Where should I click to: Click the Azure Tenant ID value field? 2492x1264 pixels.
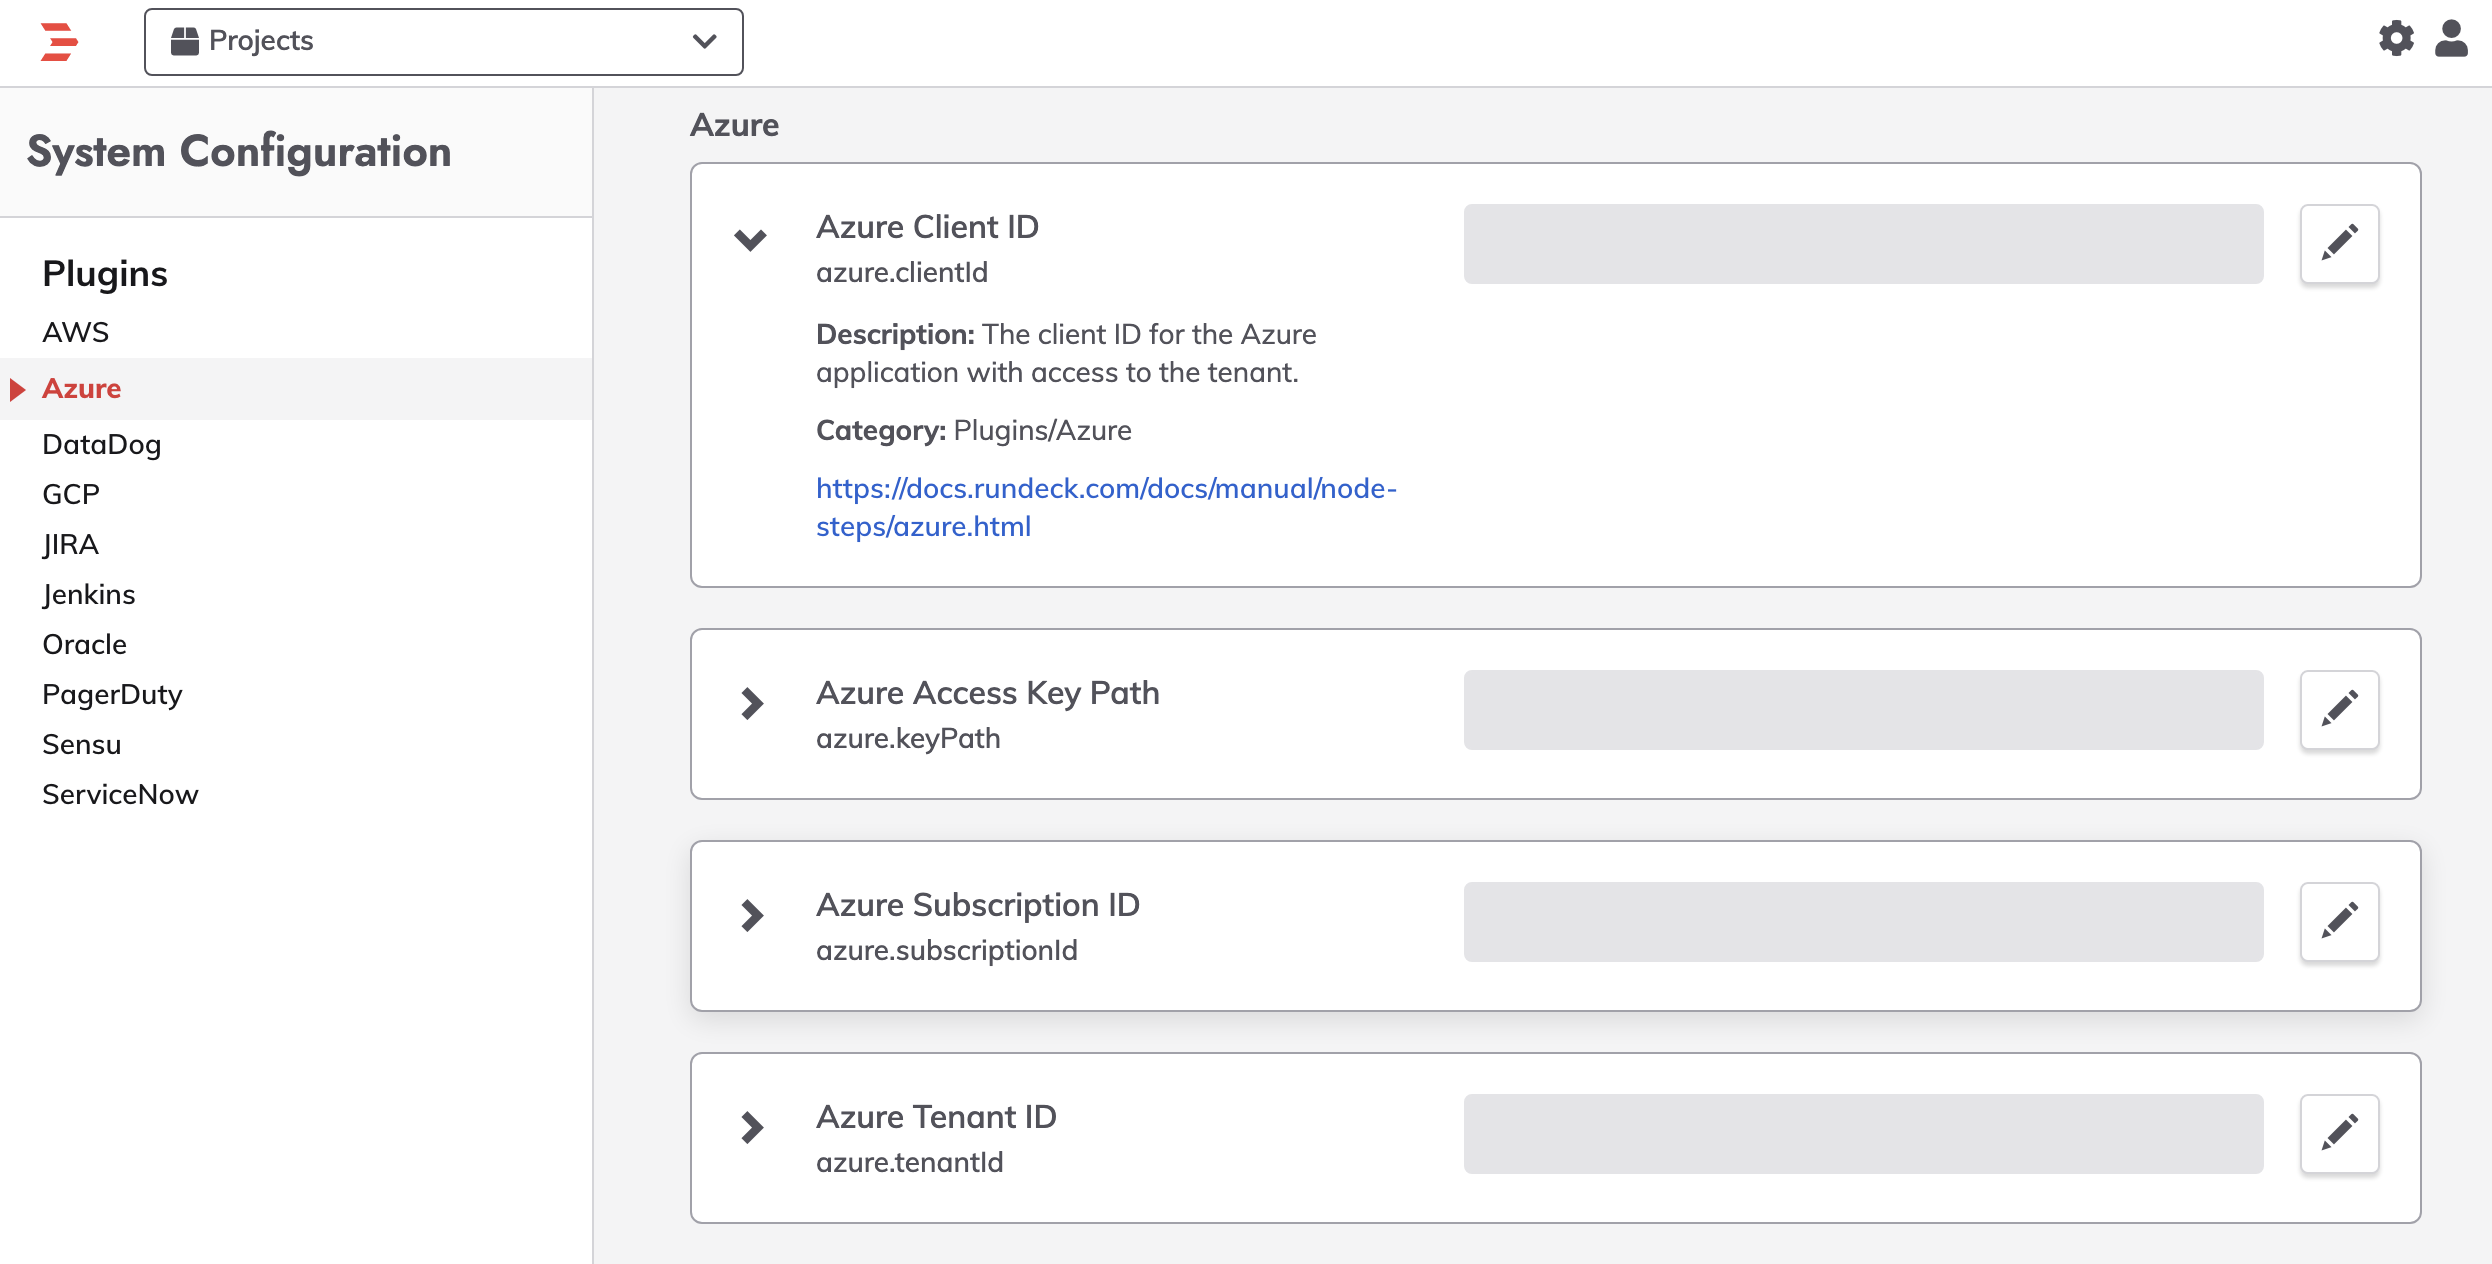[x=1863, y=1134]
